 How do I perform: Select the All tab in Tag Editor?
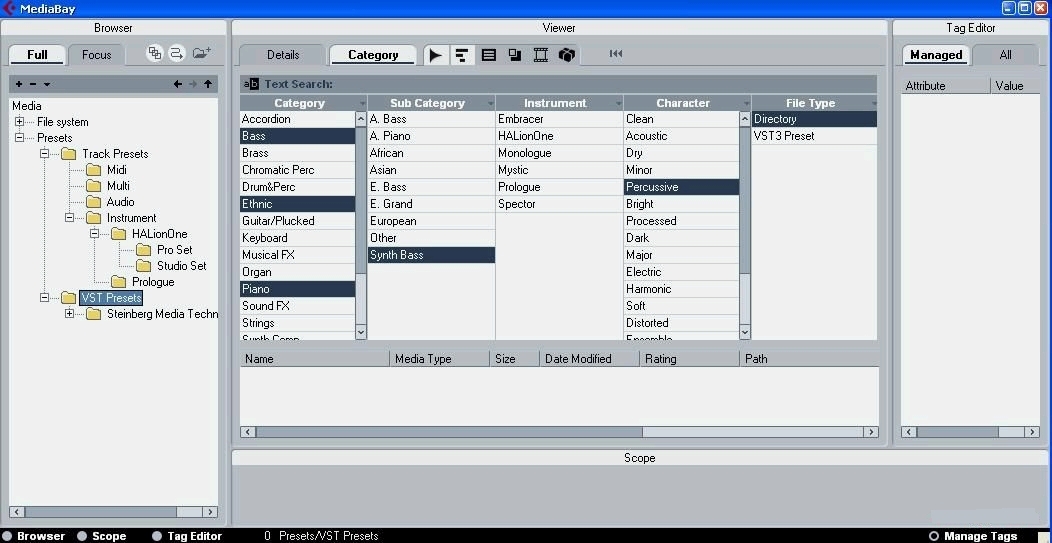(1005, 55)
